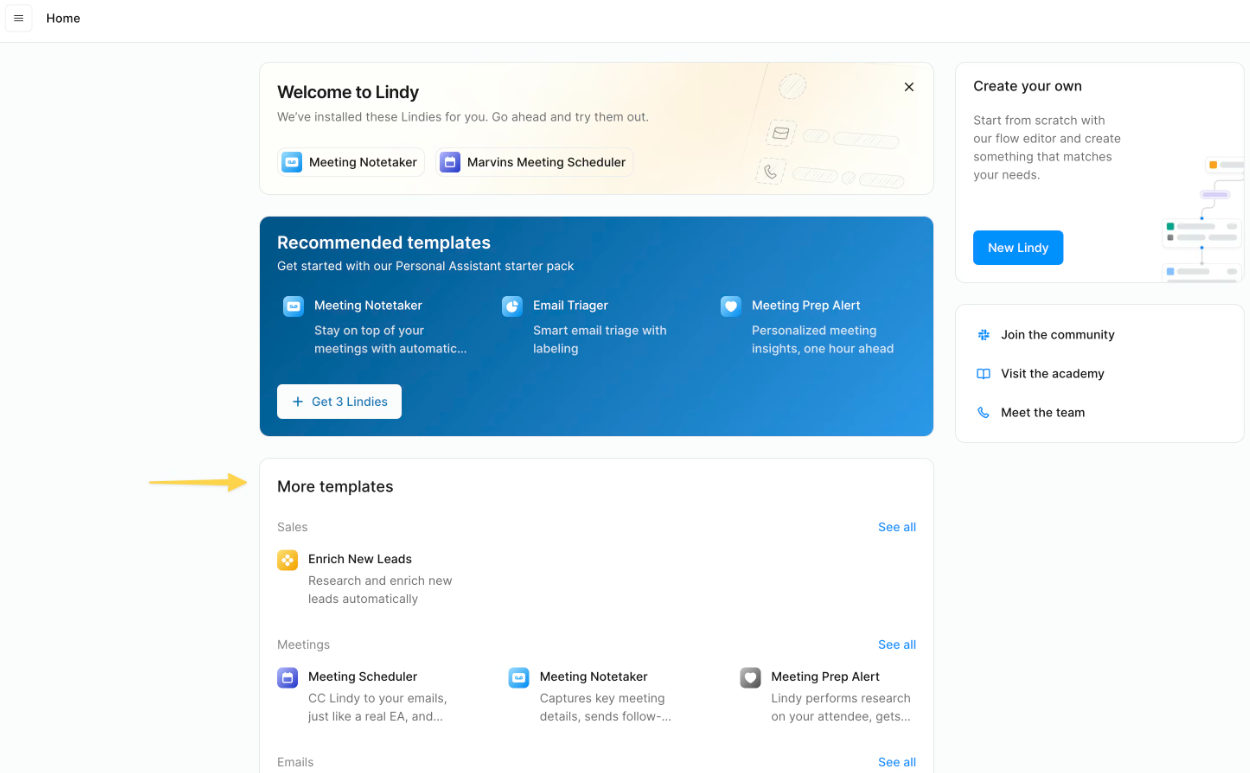Open the Join the community link
This screenshot has height=773, width=1250.
point(1057,335)
